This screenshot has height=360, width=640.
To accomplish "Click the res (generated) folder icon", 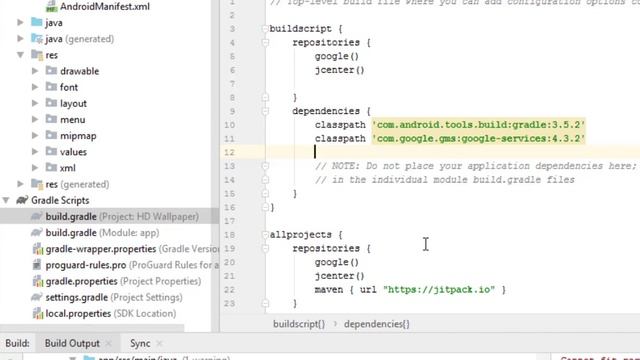I will 37,184.
